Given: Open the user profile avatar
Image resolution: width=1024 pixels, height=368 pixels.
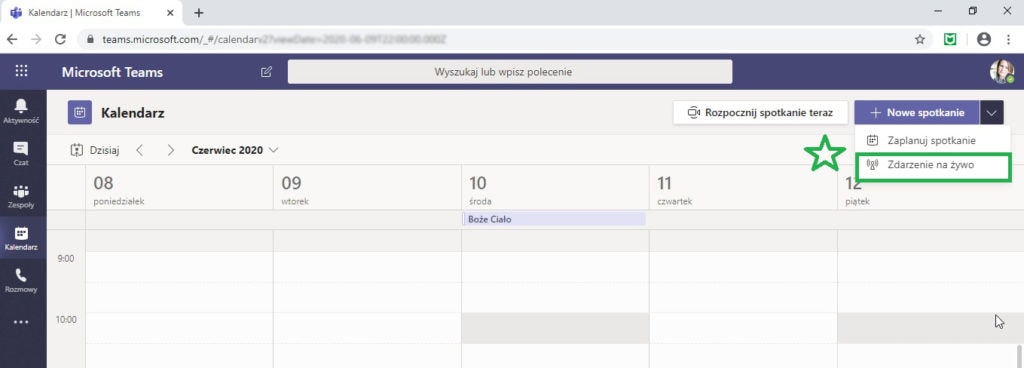Looking at the screenshot, I should [1002, 72].
